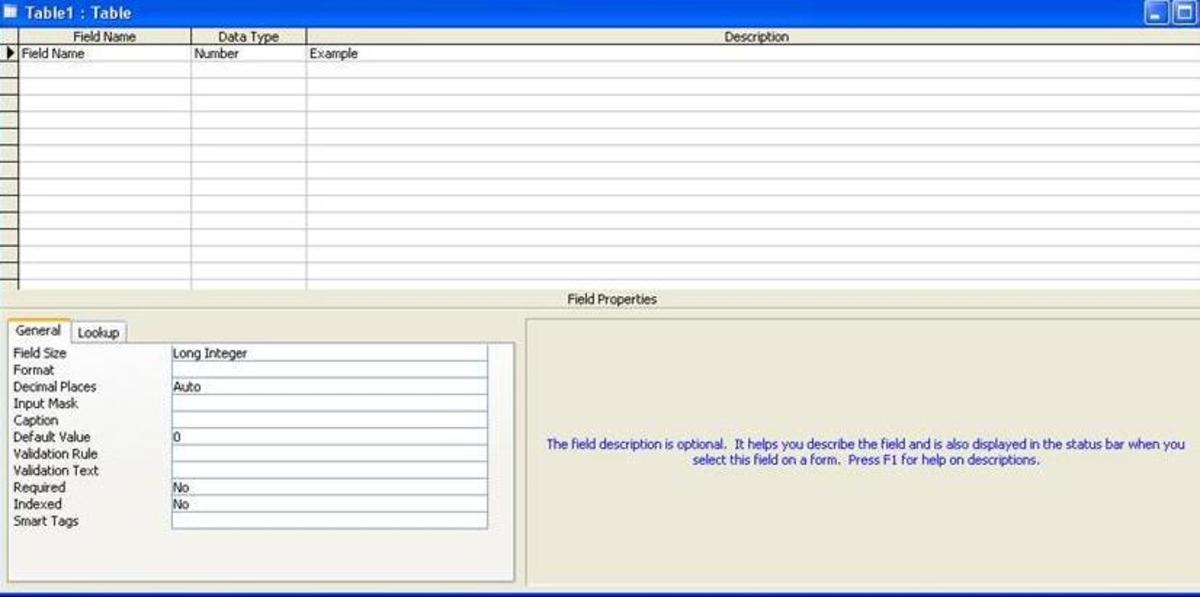Click the Table1 window title bar icon
Viewport: 1200px width, 597px height.
[x=11, y=13]
